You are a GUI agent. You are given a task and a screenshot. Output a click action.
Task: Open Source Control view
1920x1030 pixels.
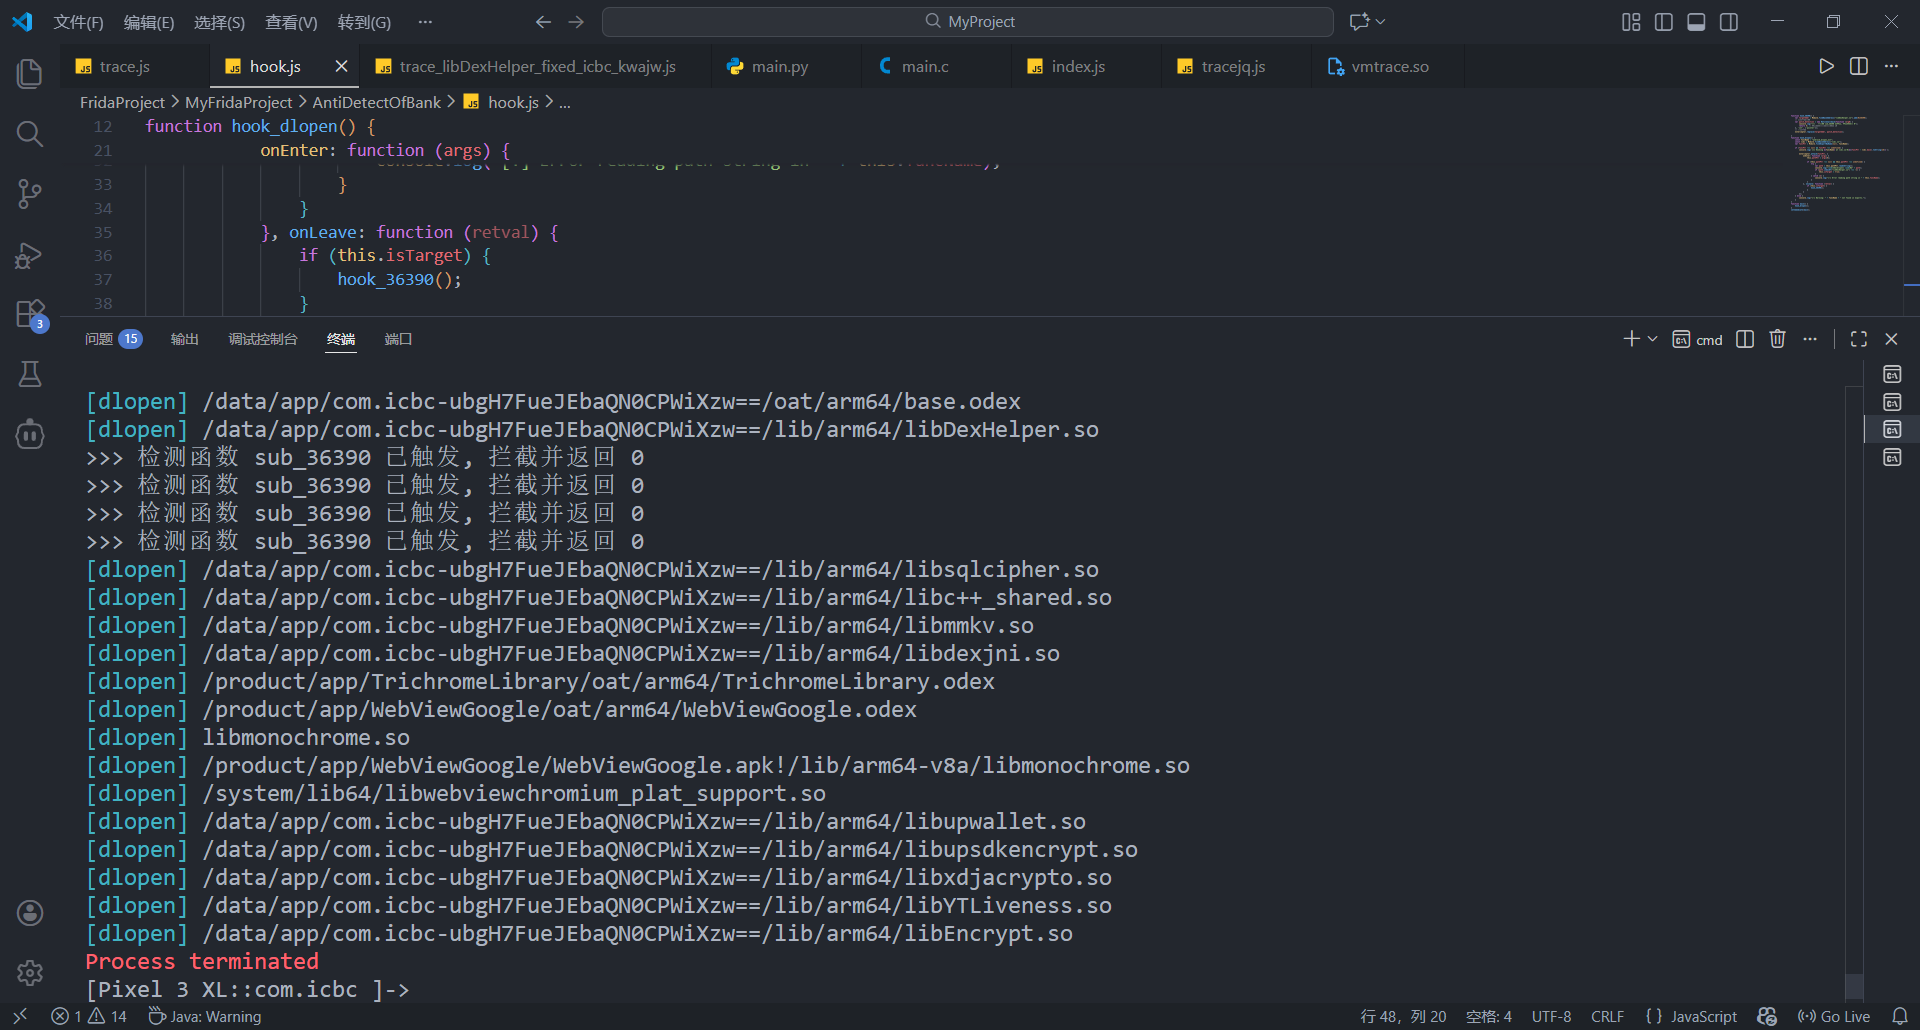pos(30,194)
